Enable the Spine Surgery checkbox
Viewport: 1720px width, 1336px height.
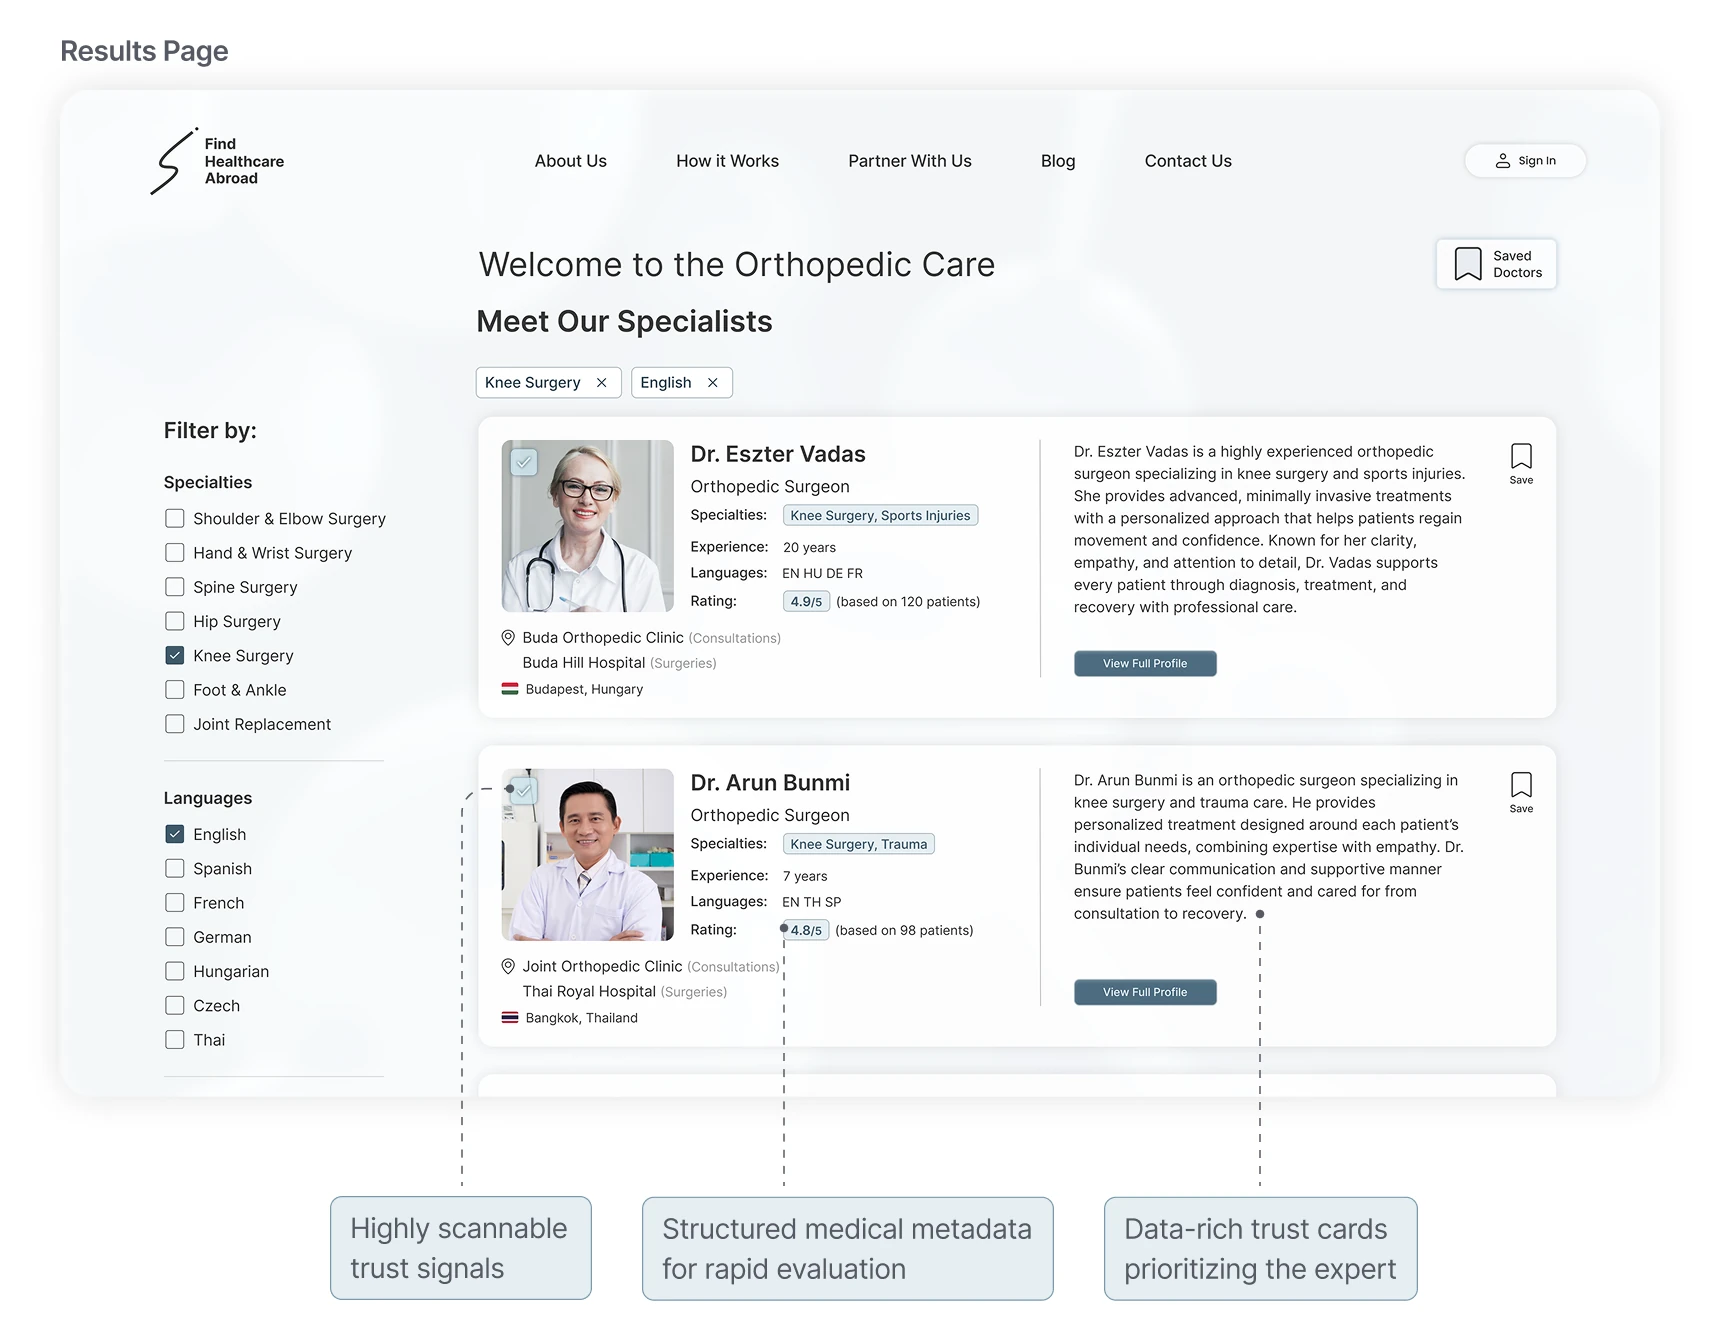(175, 587)
